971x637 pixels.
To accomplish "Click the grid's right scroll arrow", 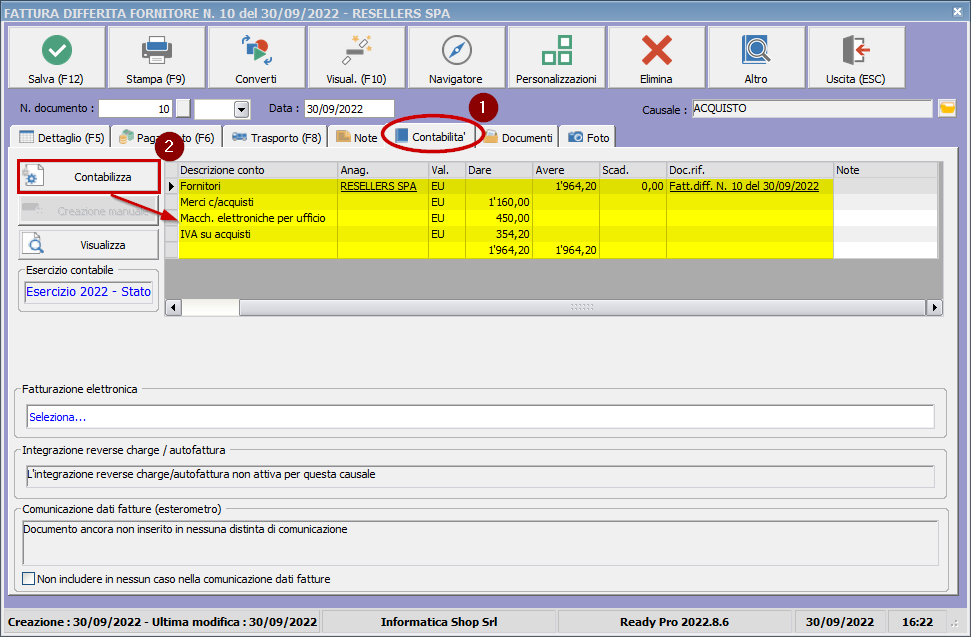I will pos(934,308).
